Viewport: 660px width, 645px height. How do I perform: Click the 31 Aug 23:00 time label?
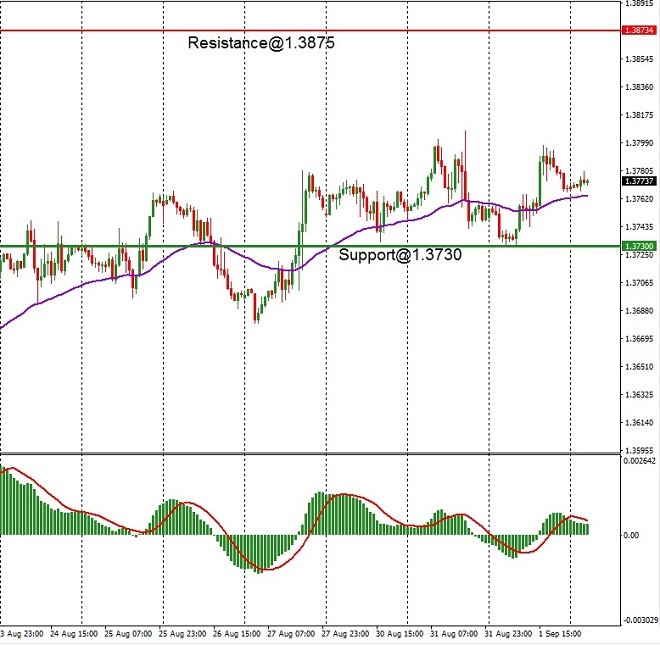[508, 634]
